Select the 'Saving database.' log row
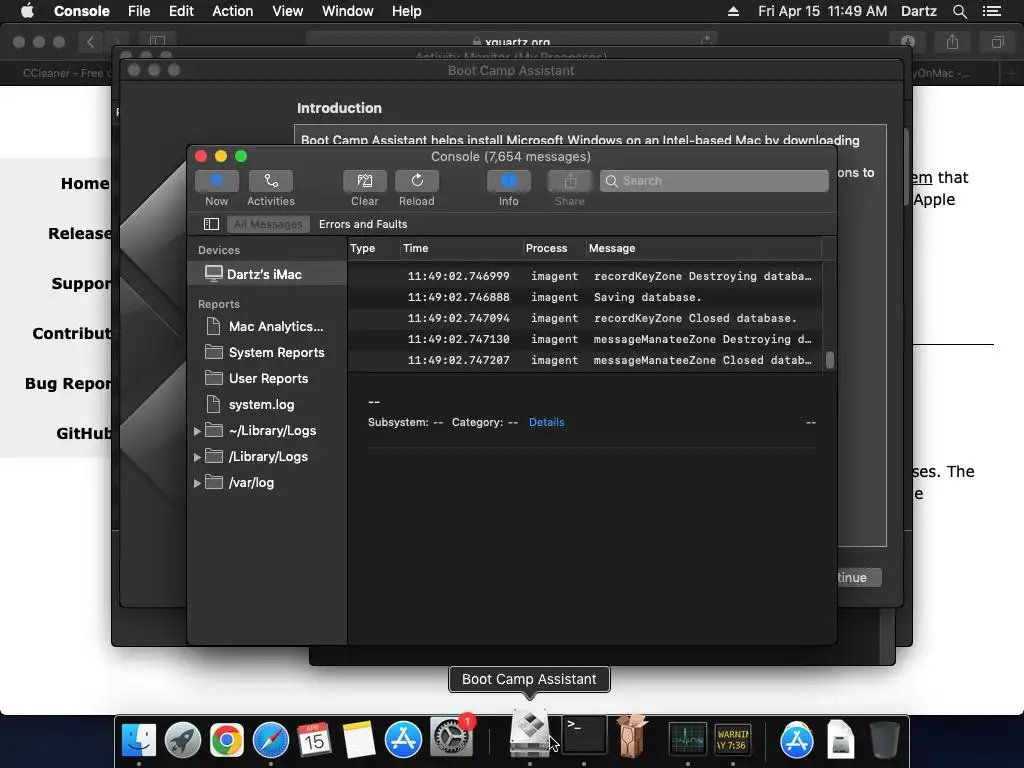1024x768 pixels. (584, 297)
